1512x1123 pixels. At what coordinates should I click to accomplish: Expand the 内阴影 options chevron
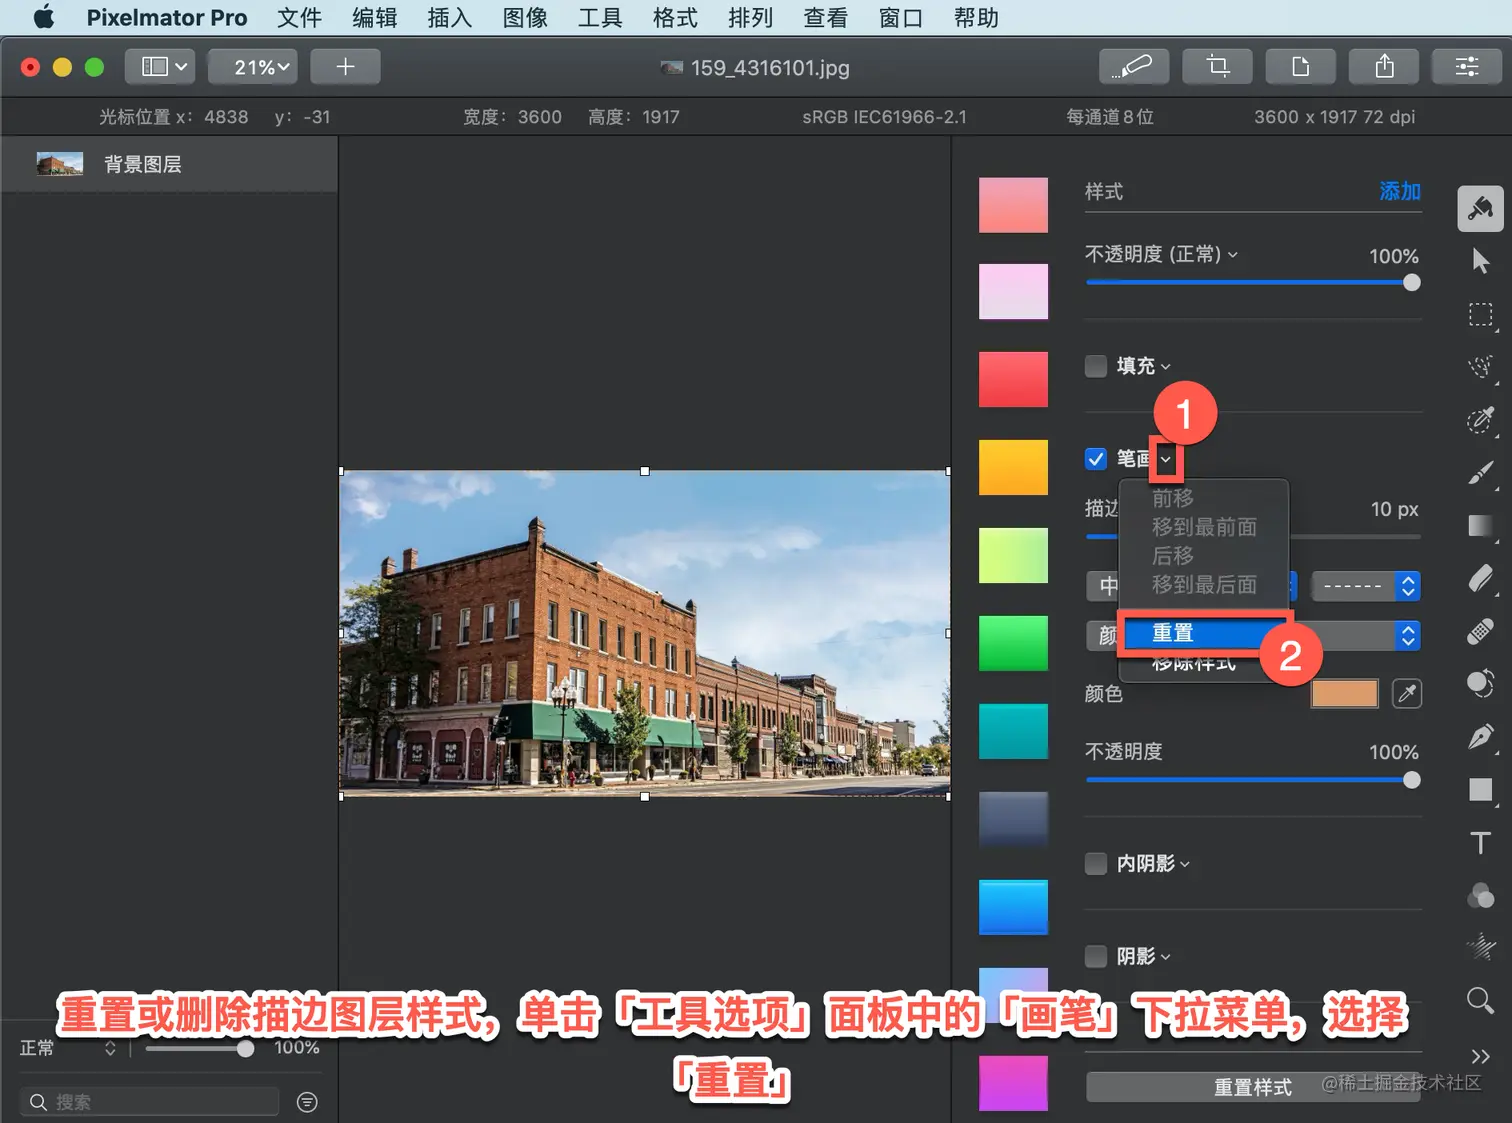(1185, 864)
